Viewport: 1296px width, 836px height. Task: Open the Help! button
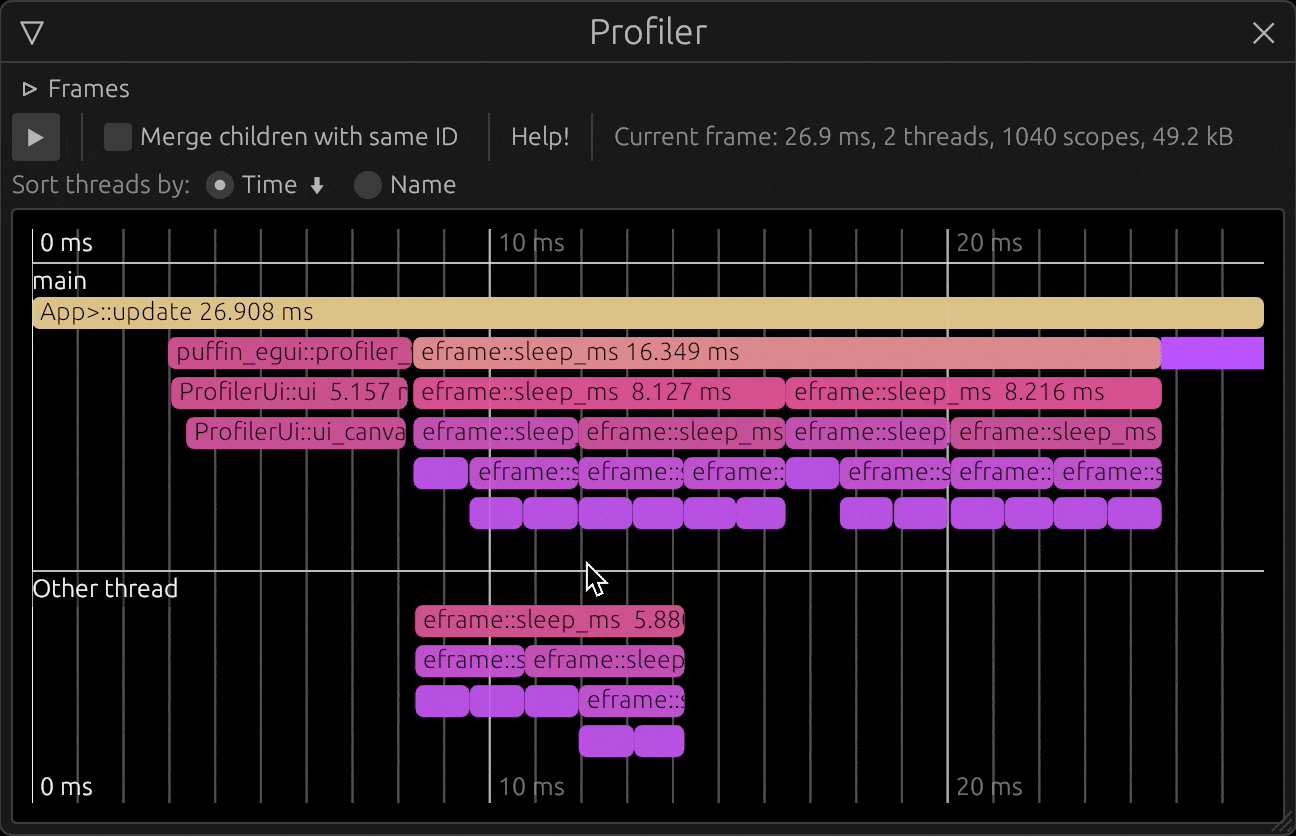[540, 137]
